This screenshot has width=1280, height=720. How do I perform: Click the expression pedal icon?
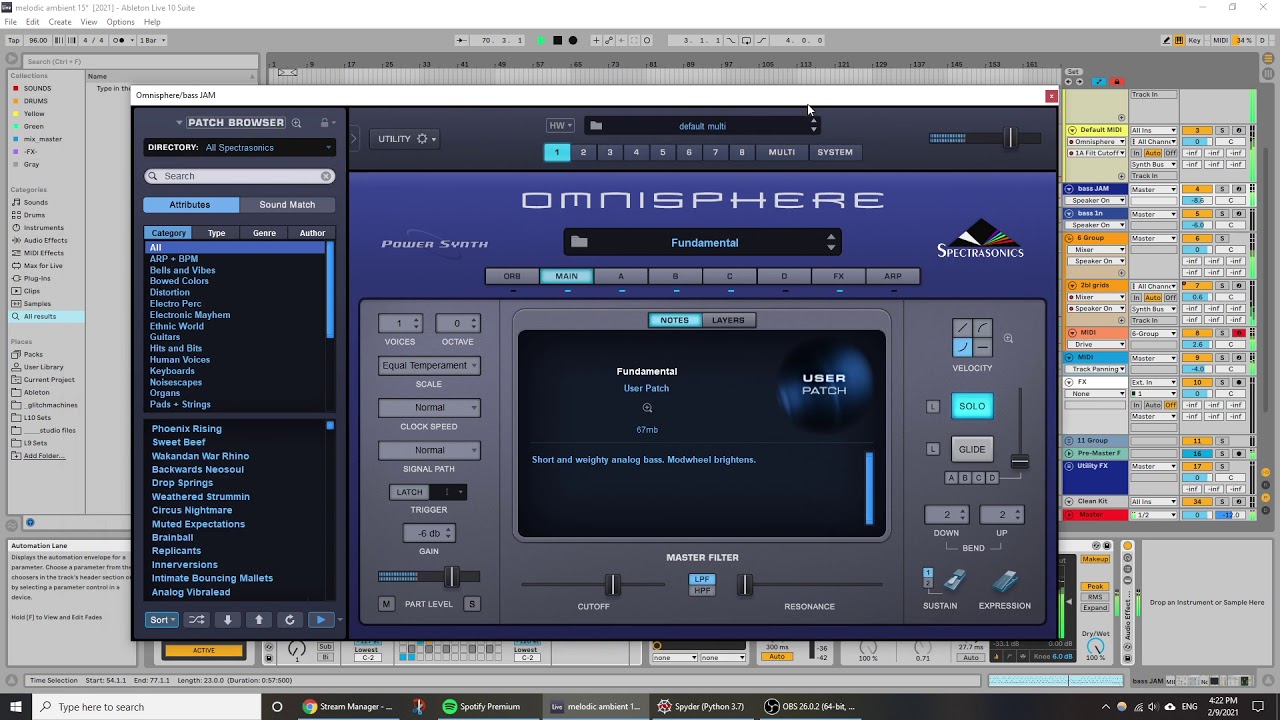pos(1005,581)
